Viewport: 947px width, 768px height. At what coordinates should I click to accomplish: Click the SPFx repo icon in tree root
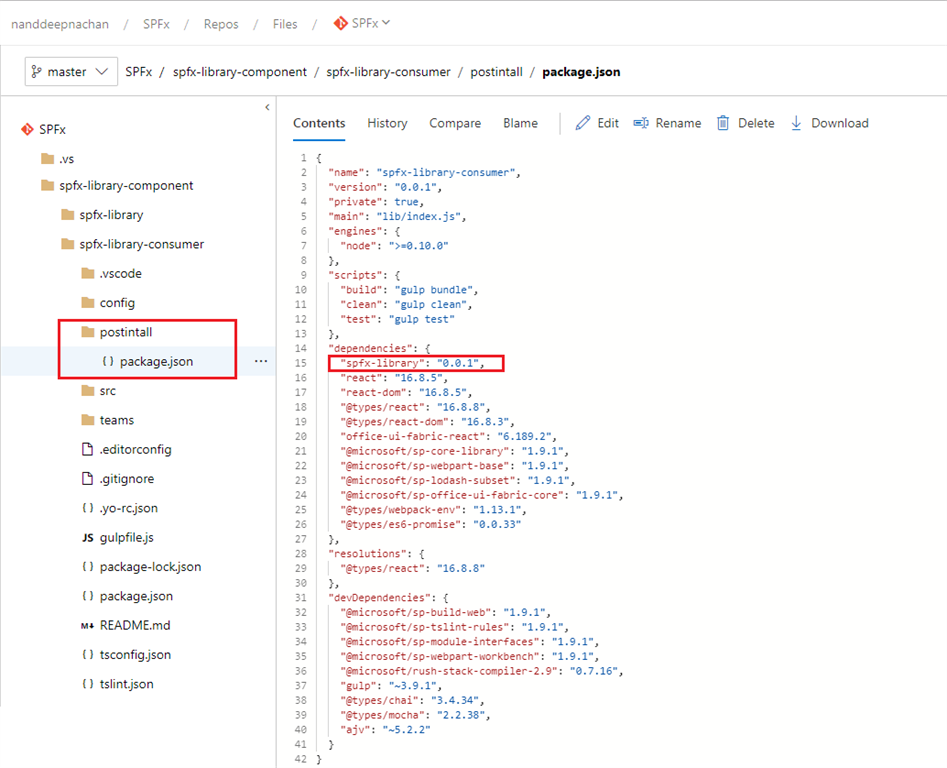coord(27,129)
